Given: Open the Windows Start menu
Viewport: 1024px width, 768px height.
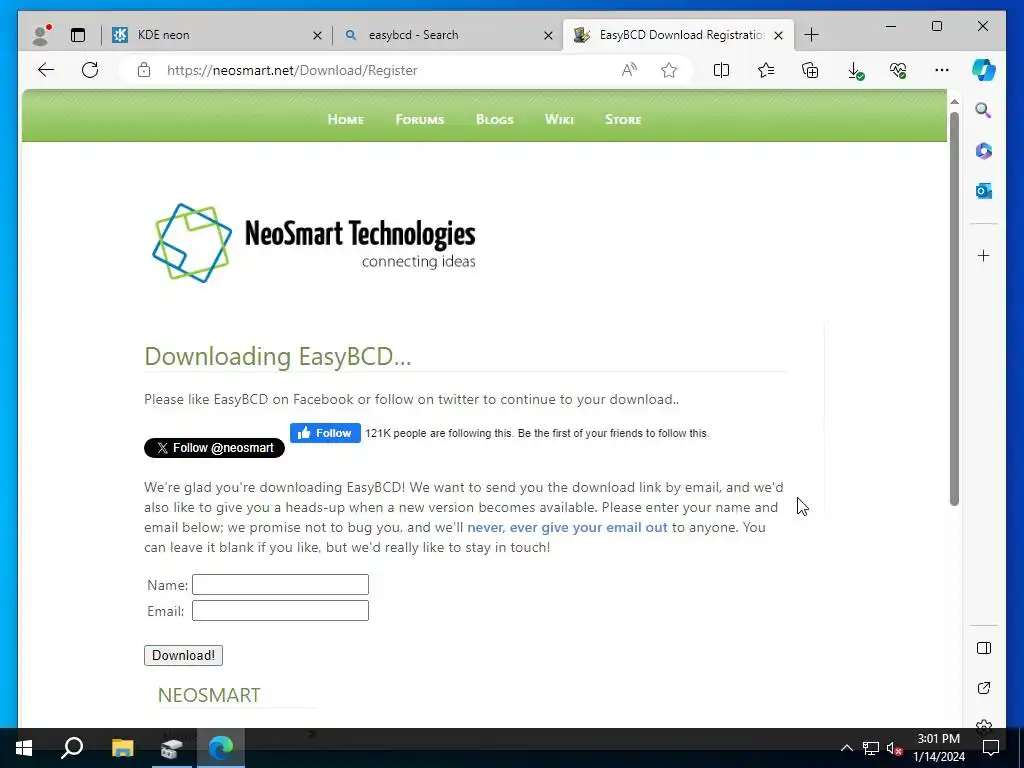Looking at the screenshot, I should [24, 748].
